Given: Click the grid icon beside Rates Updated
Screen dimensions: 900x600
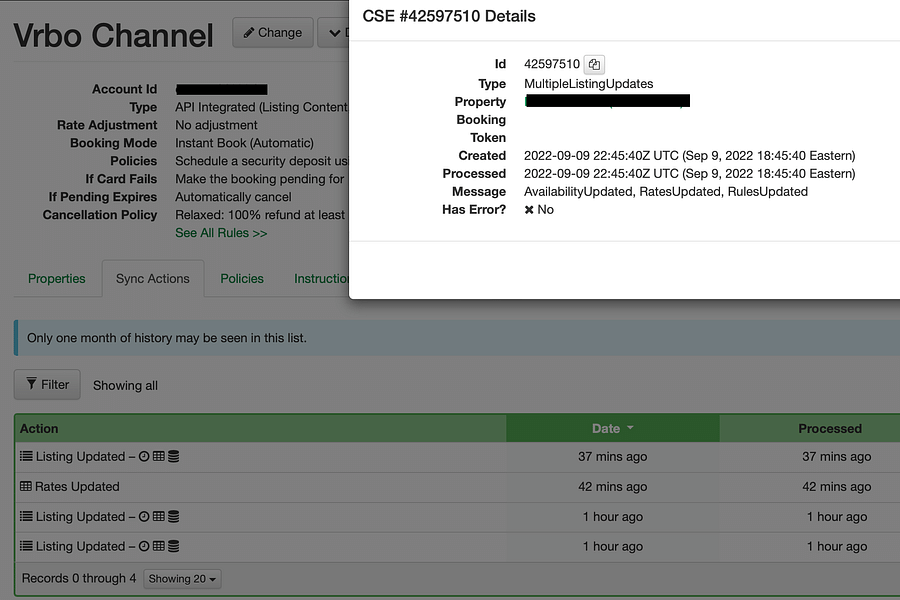Looking at the screenshot, I should (x=26, y=487).
